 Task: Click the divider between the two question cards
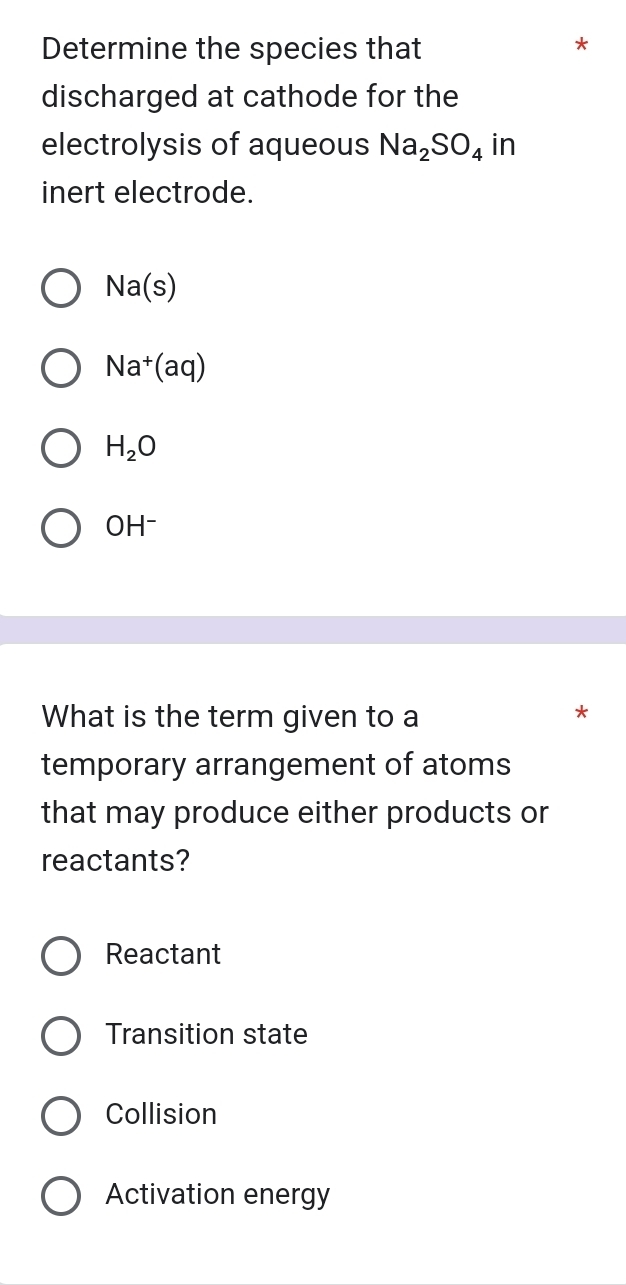click(x=313, y=630)
